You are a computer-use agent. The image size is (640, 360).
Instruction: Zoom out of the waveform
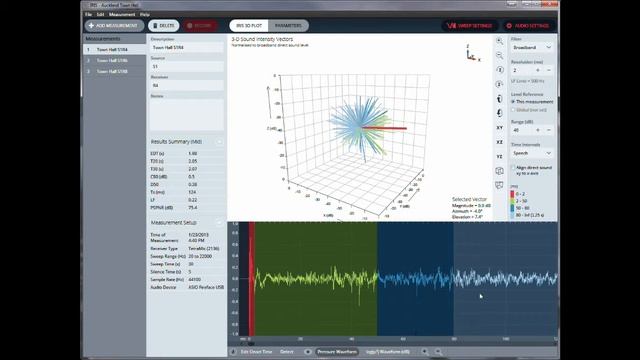click(x=438, y=351)
